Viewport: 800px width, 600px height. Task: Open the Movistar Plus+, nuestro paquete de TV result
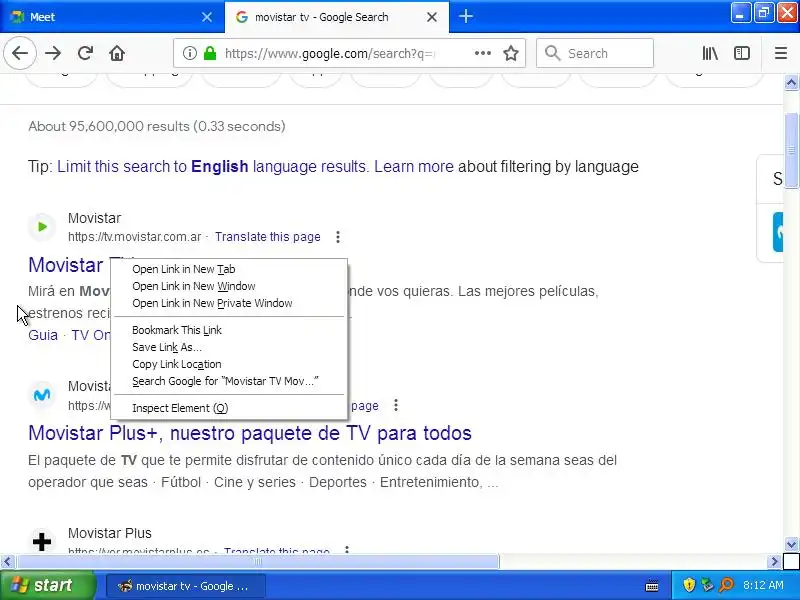point(249,433)
